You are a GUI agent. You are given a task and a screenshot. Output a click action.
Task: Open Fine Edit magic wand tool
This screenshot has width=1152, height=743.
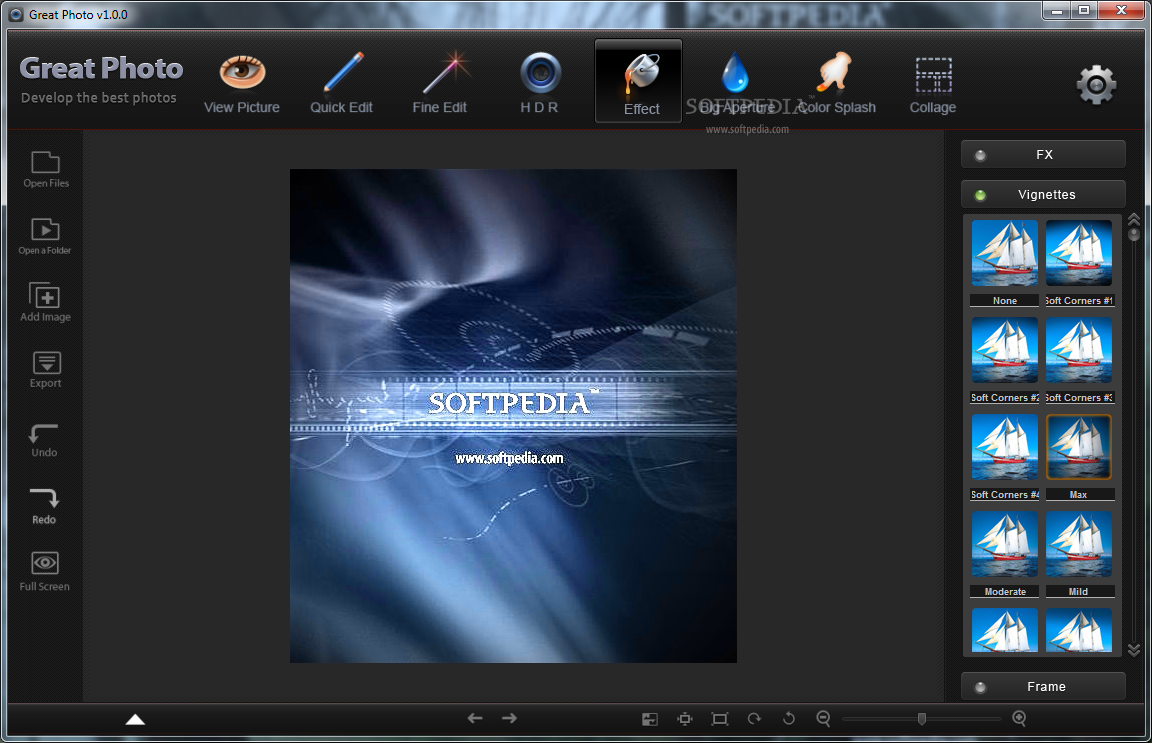pos(440,83)
